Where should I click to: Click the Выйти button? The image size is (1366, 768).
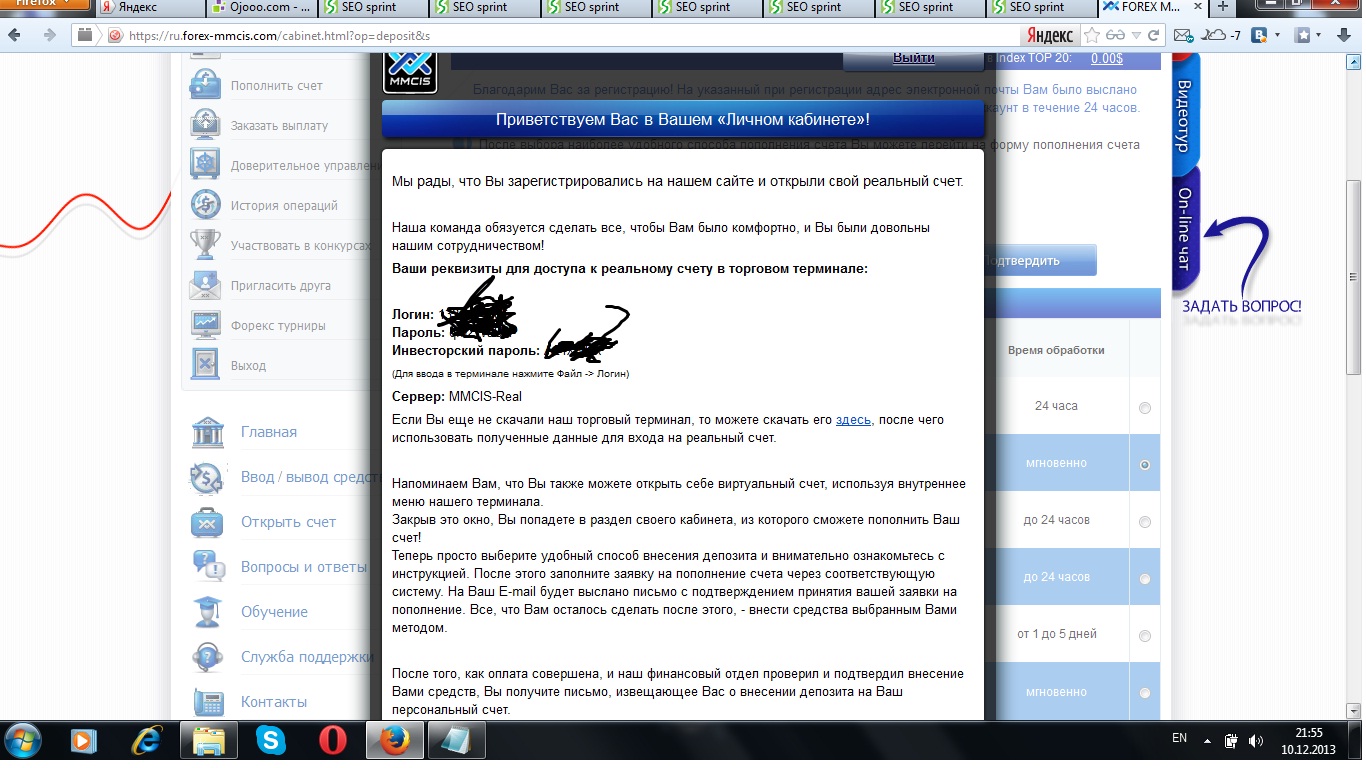914,58
